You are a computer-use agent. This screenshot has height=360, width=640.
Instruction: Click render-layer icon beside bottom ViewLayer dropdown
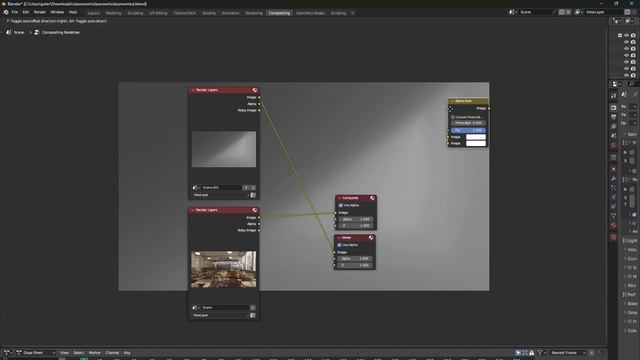click(253, 315)
